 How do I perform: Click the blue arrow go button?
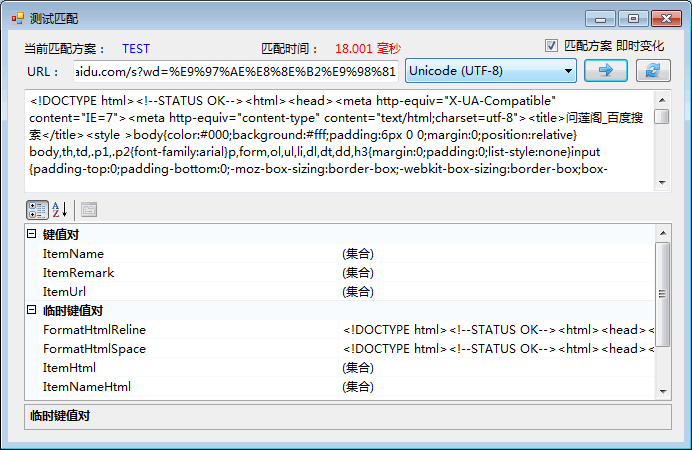point(606,71)
